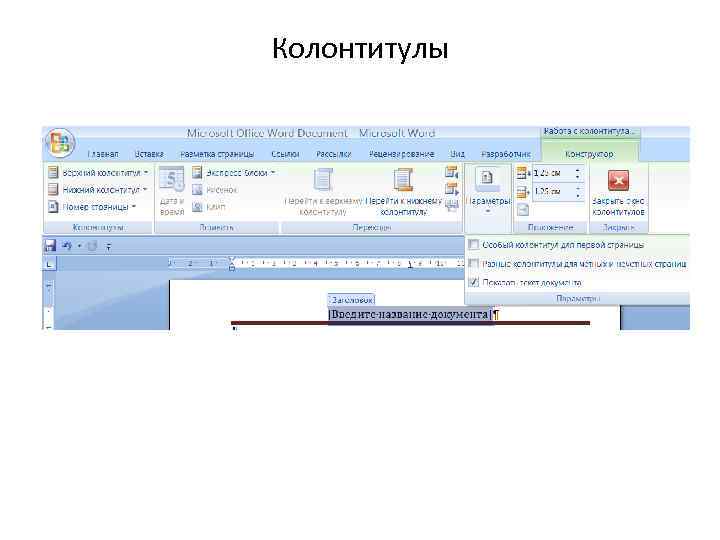The height and width of the screenshot is (540, 720).
Task: Click the Undo icon in quick access toolbar
Action: coord(67,246)
